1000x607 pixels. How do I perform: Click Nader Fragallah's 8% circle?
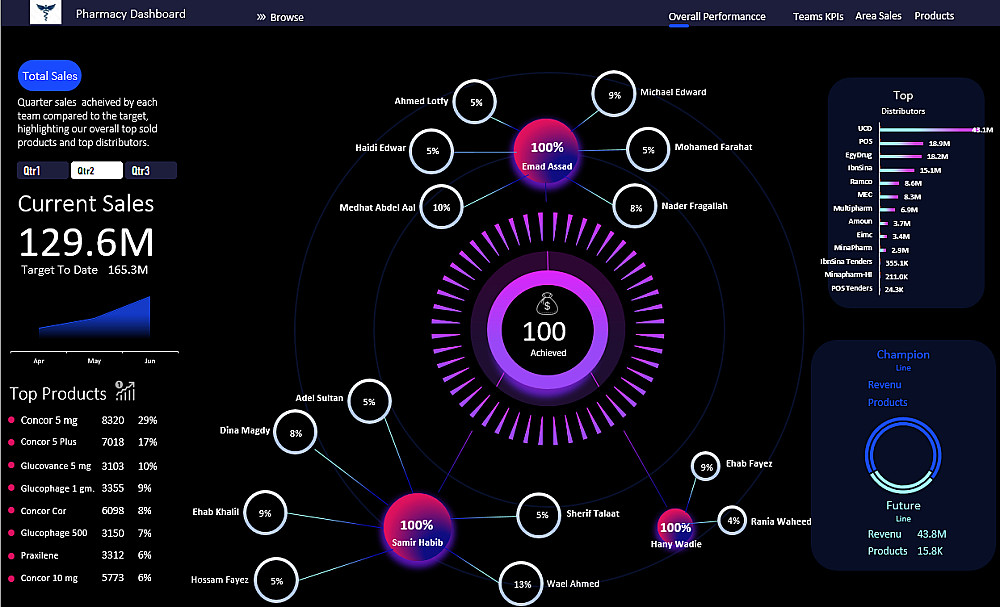click(635, 207)
